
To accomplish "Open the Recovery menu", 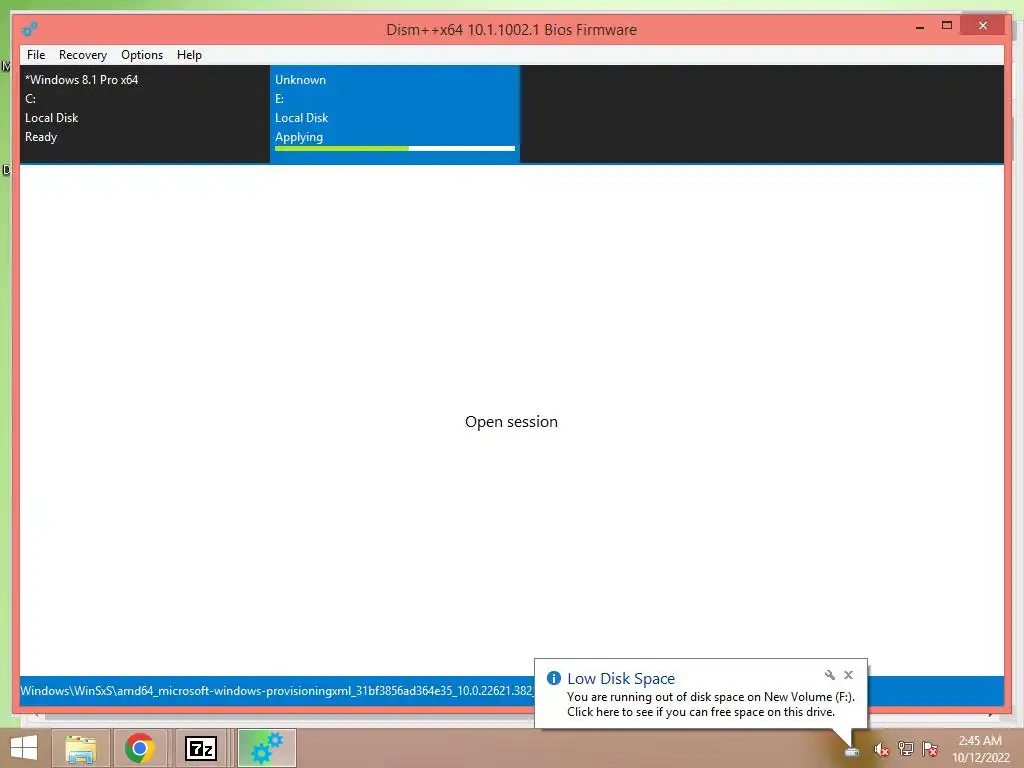I will [82, 55].
